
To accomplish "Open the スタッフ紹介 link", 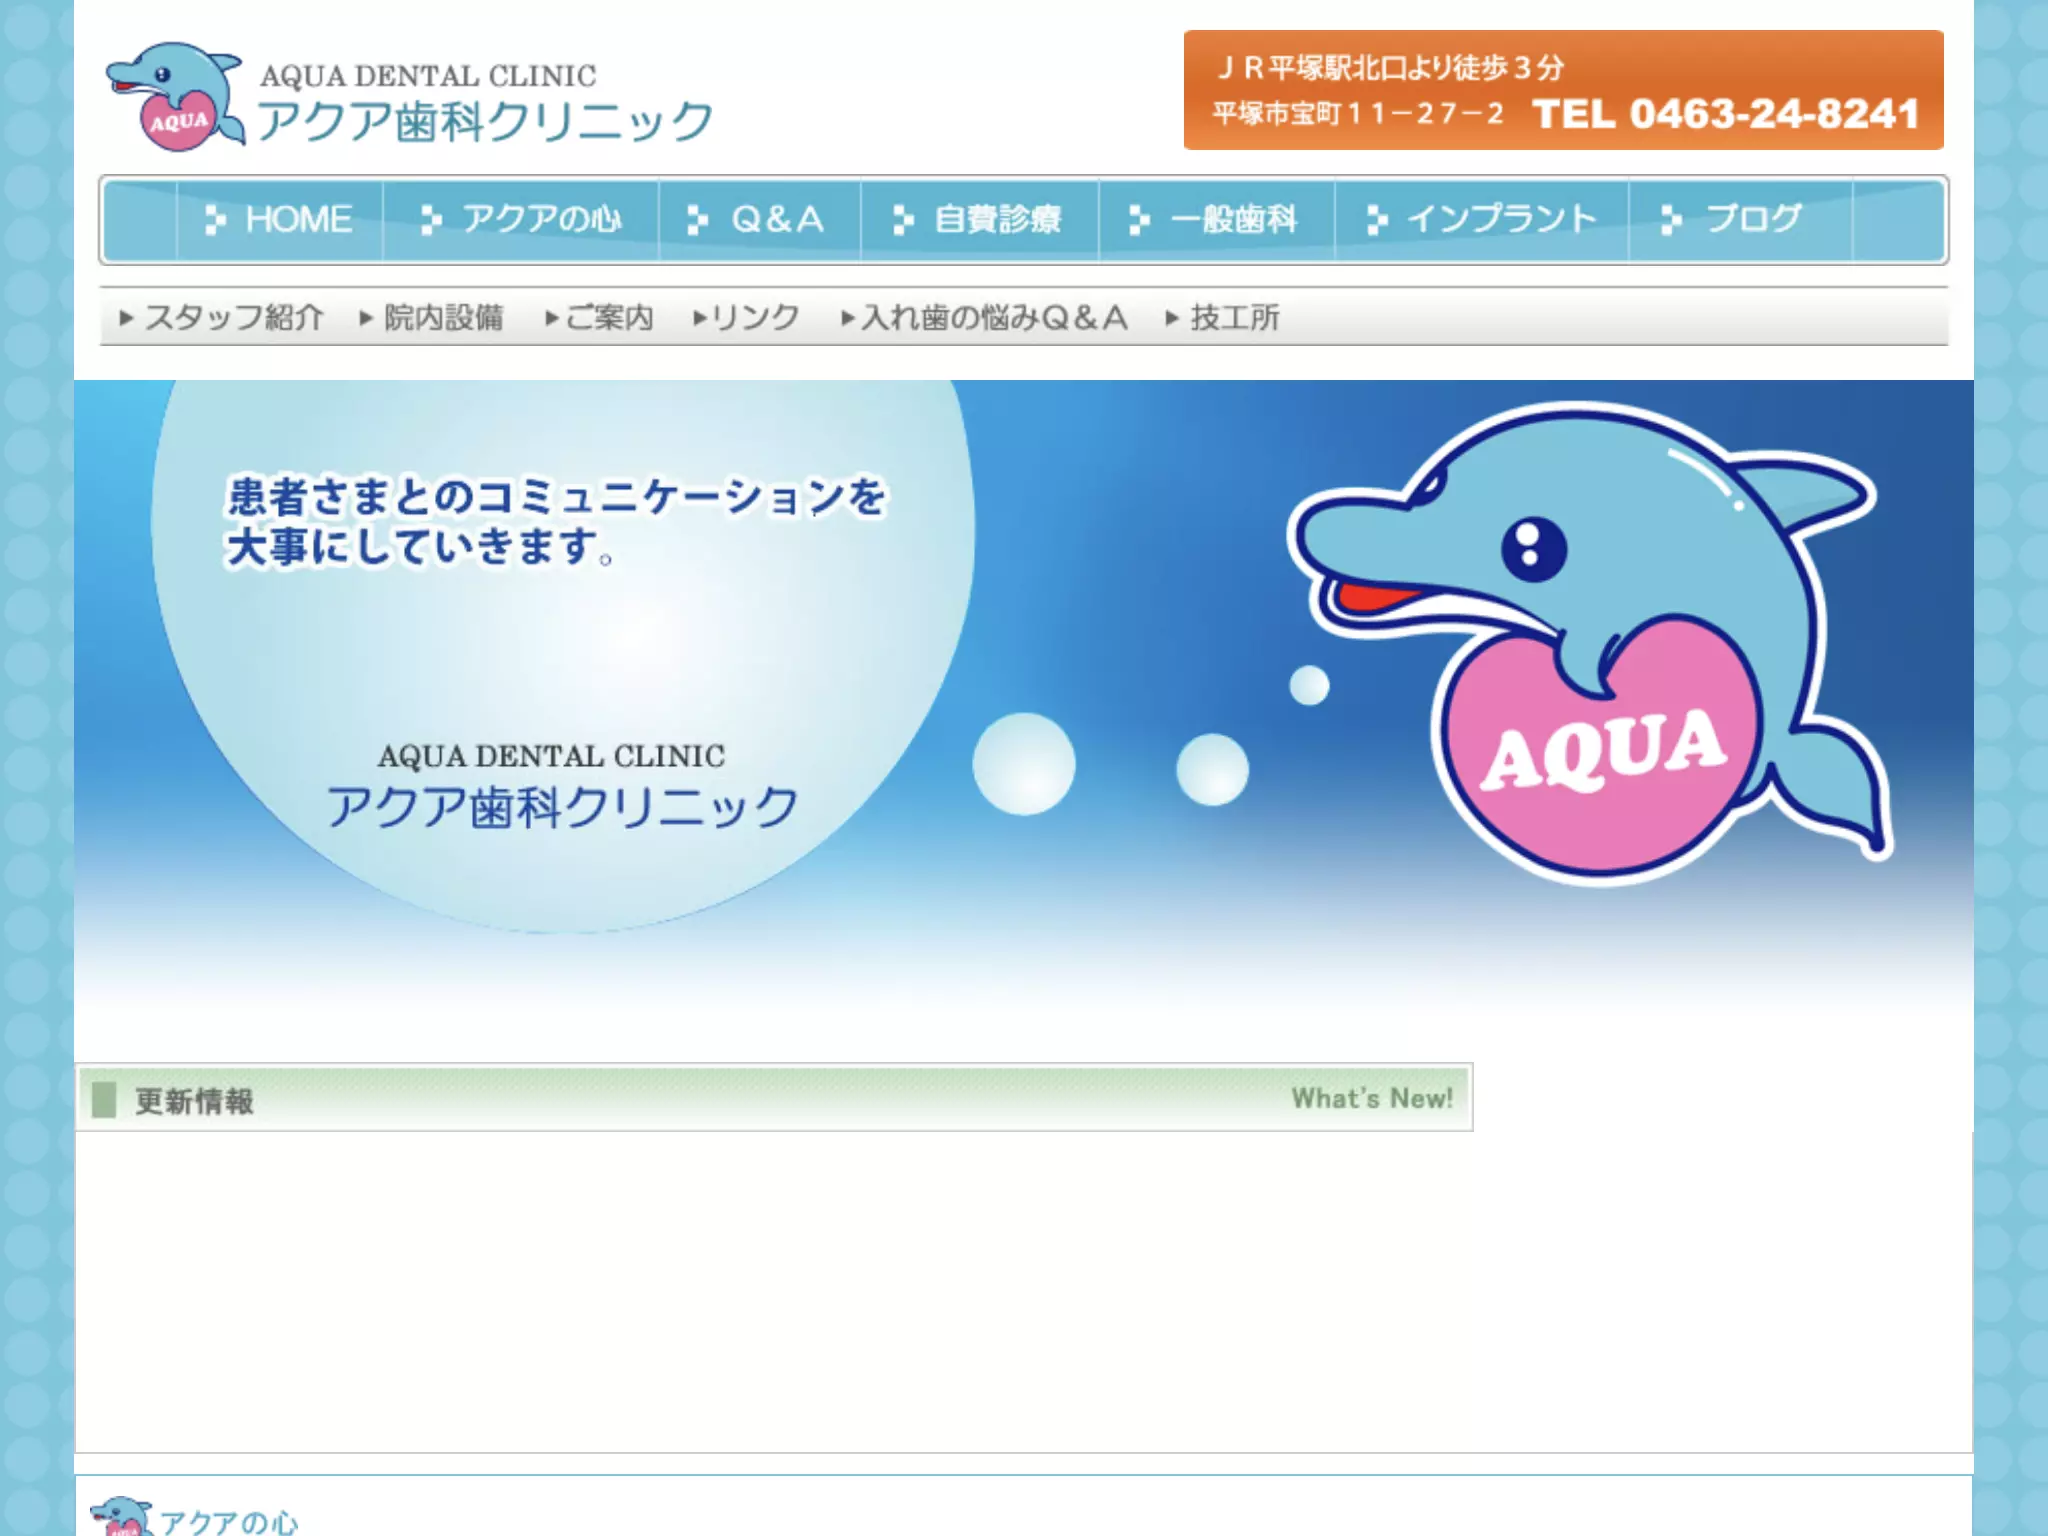I will pyautogui.click(x=221, y=318).
